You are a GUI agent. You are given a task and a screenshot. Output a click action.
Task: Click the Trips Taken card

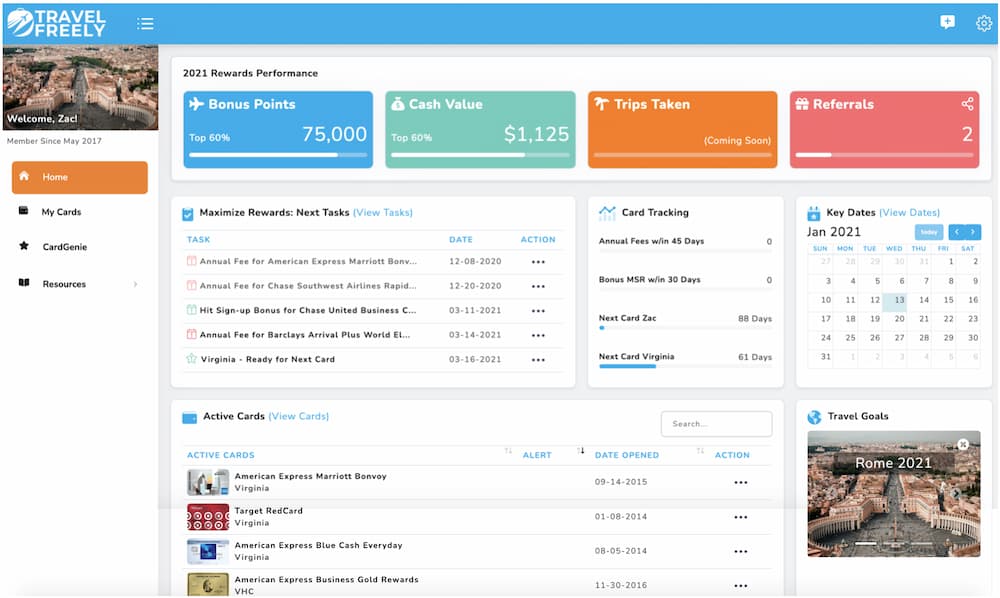click(x=682, y=129)
